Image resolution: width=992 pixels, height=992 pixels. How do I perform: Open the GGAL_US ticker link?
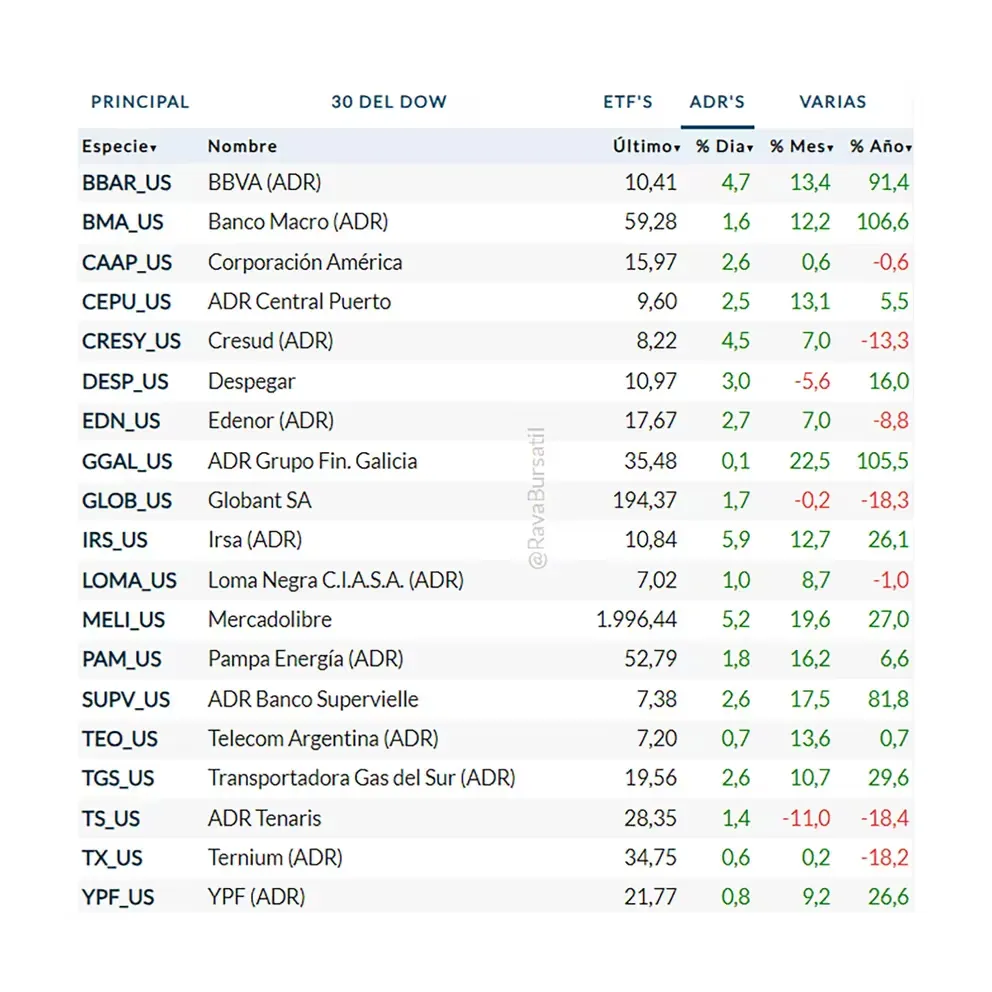coord(127,461)
